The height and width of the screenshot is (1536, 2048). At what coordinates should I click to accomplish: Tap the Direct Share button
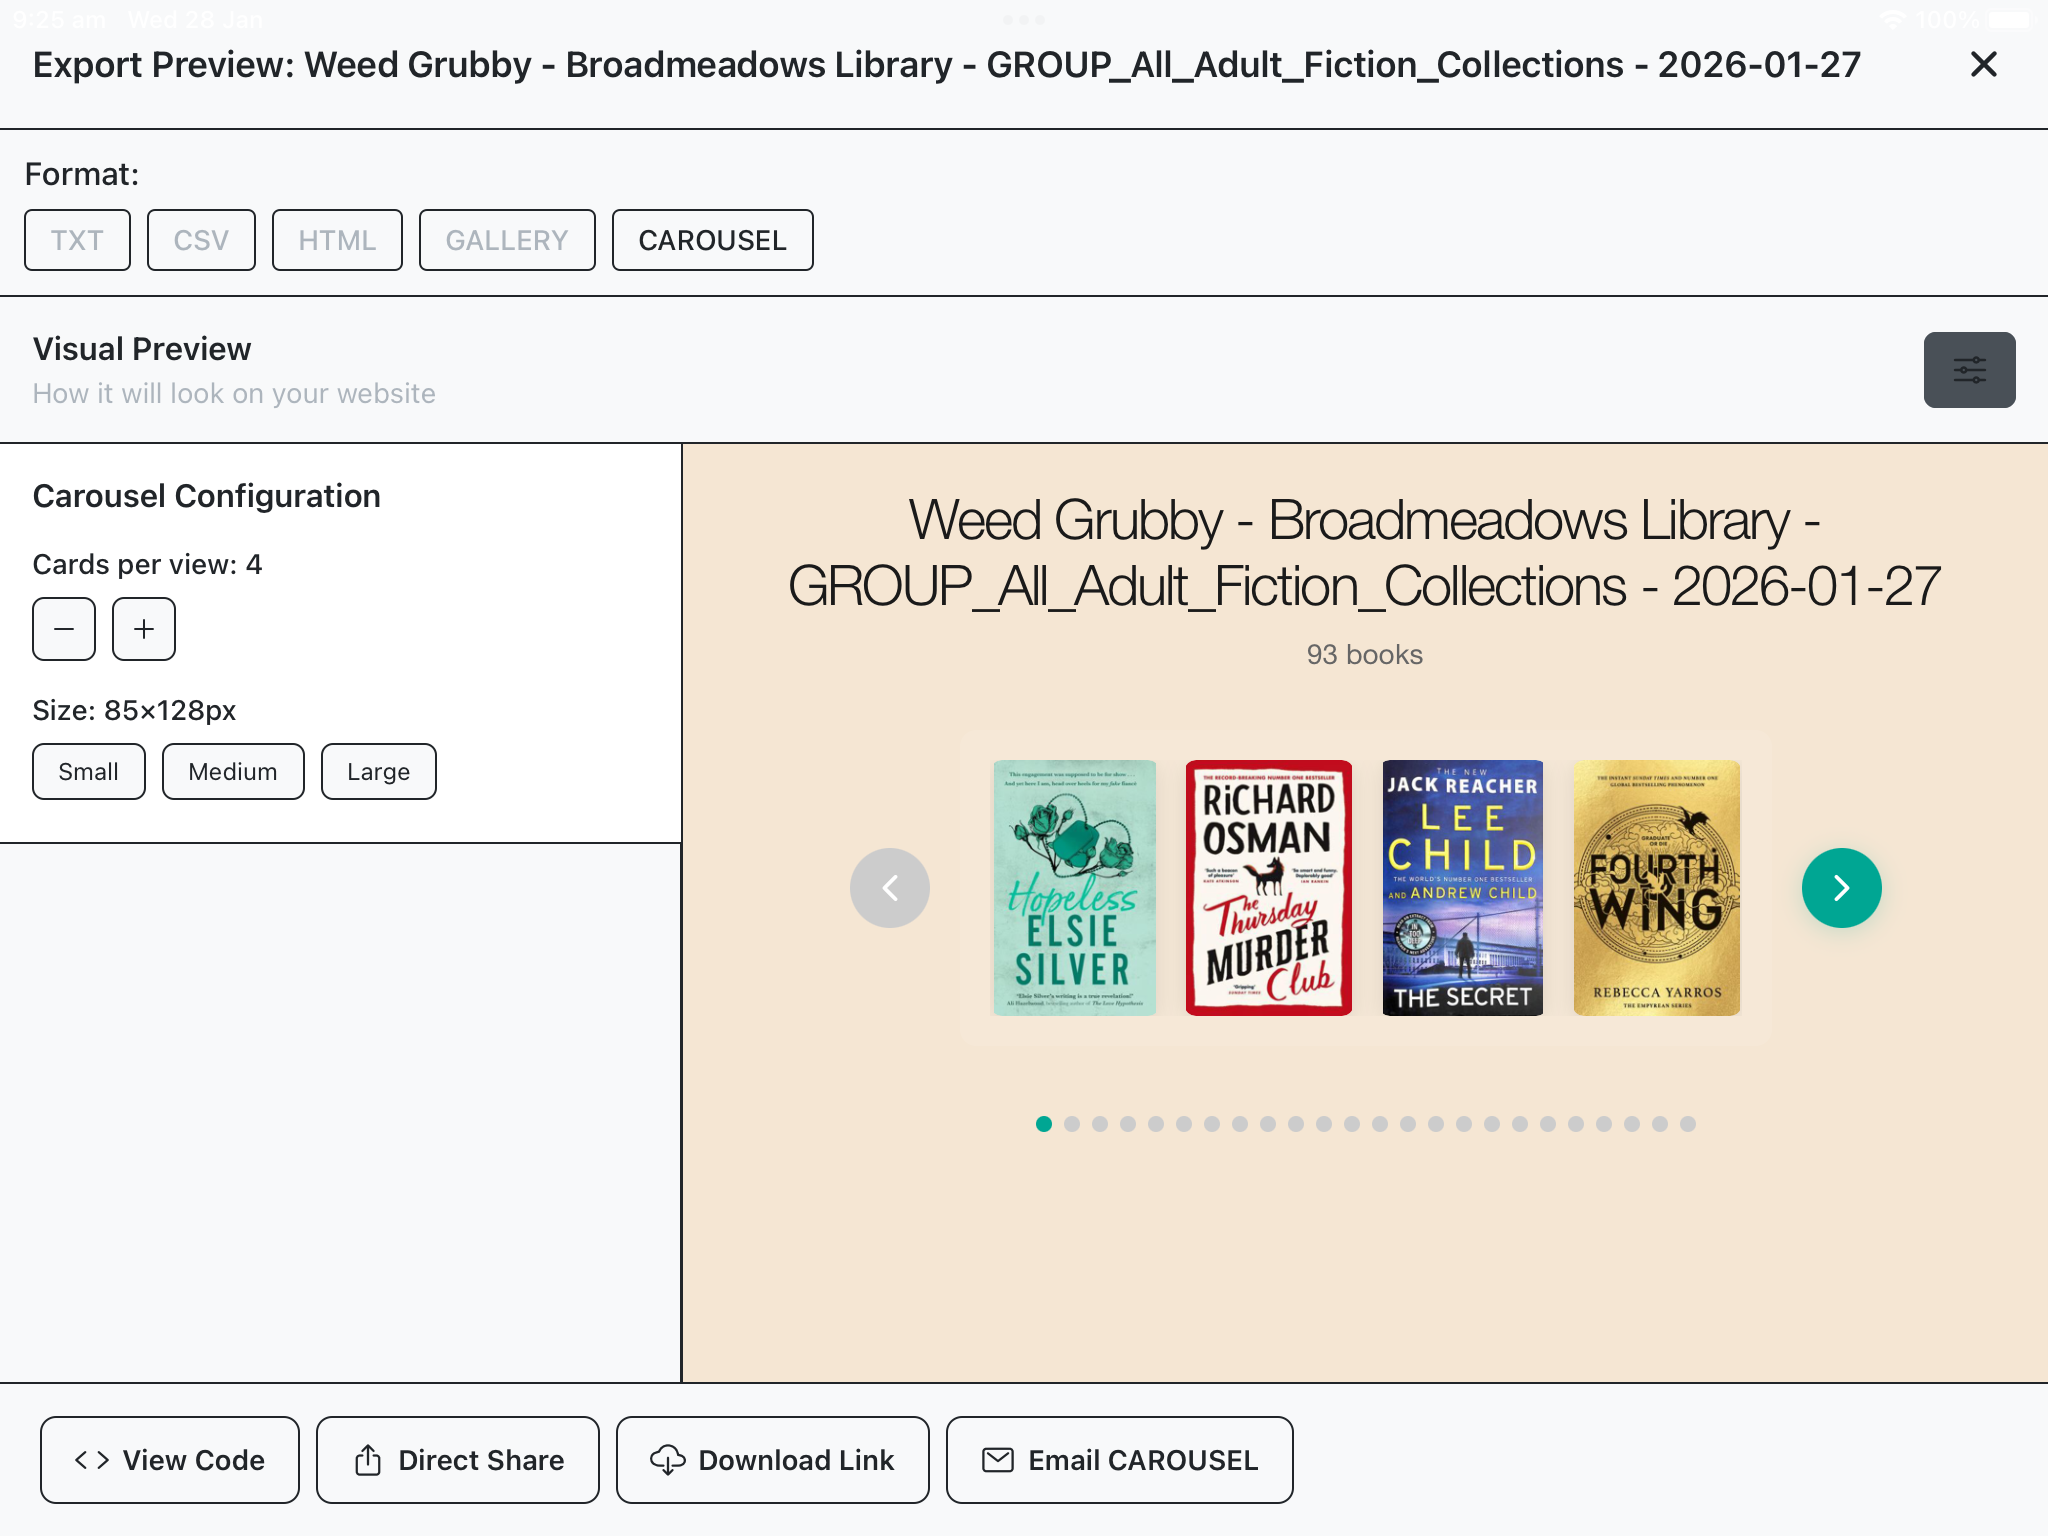[x=458, y=1460]
